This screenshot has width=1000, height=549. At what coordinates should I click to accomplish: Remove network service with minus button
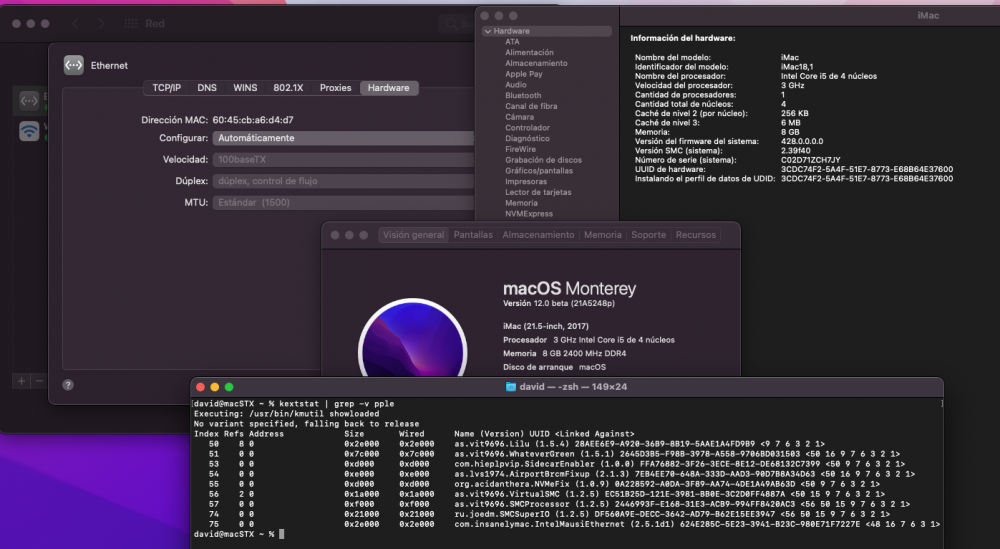click(x=39, y=381)
